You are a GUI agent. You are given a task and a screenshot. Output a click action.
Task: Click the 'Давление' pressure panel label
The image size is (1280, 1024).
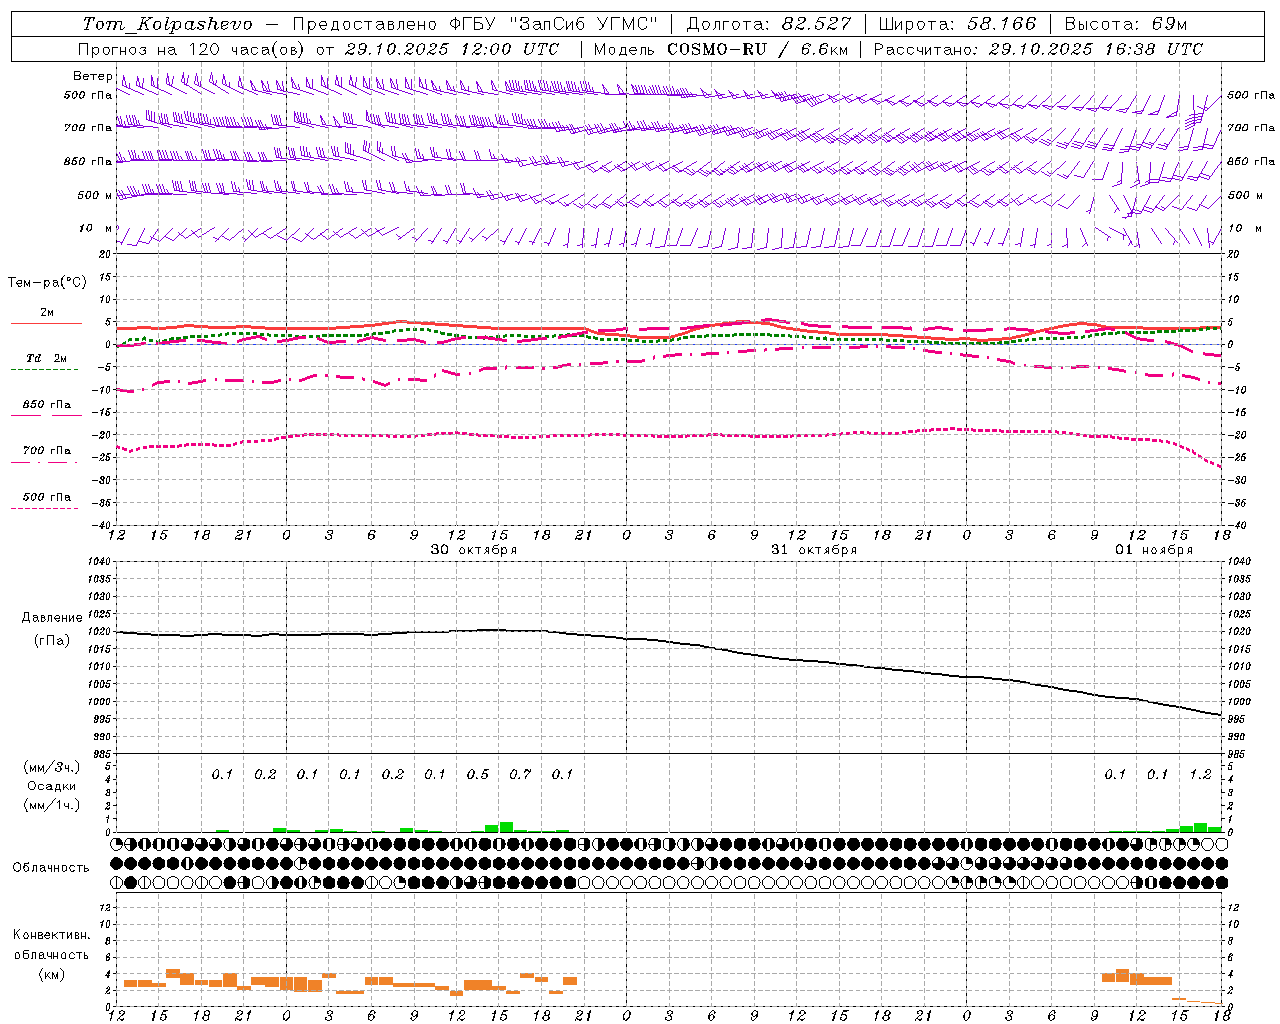coord(52,618)
